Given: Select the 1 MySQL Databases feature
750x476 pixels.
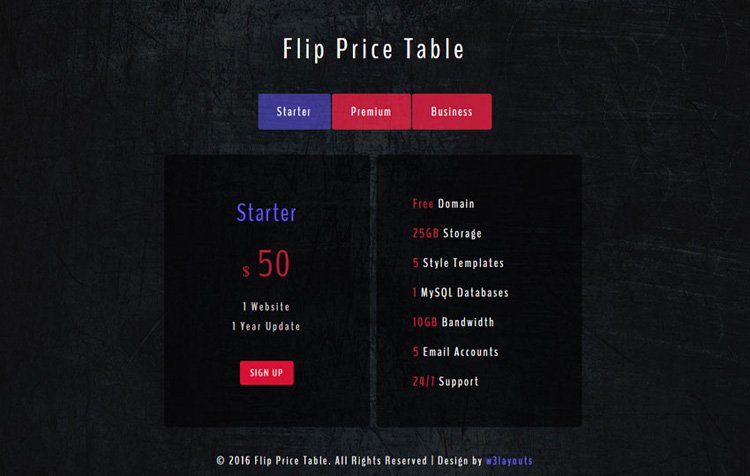Looking at the screenshot, I should point(461,293).
